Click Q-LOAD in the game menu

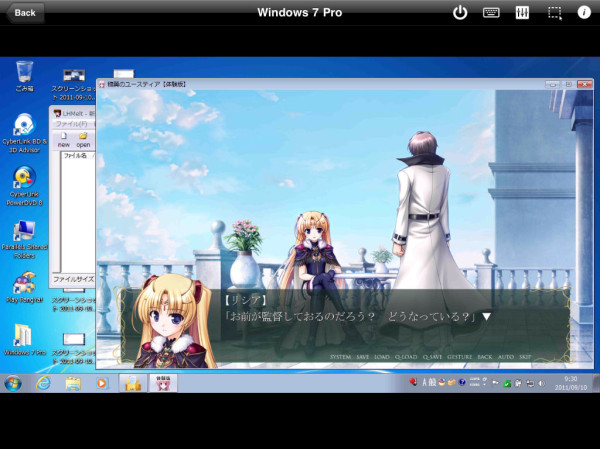pos(406,357)
